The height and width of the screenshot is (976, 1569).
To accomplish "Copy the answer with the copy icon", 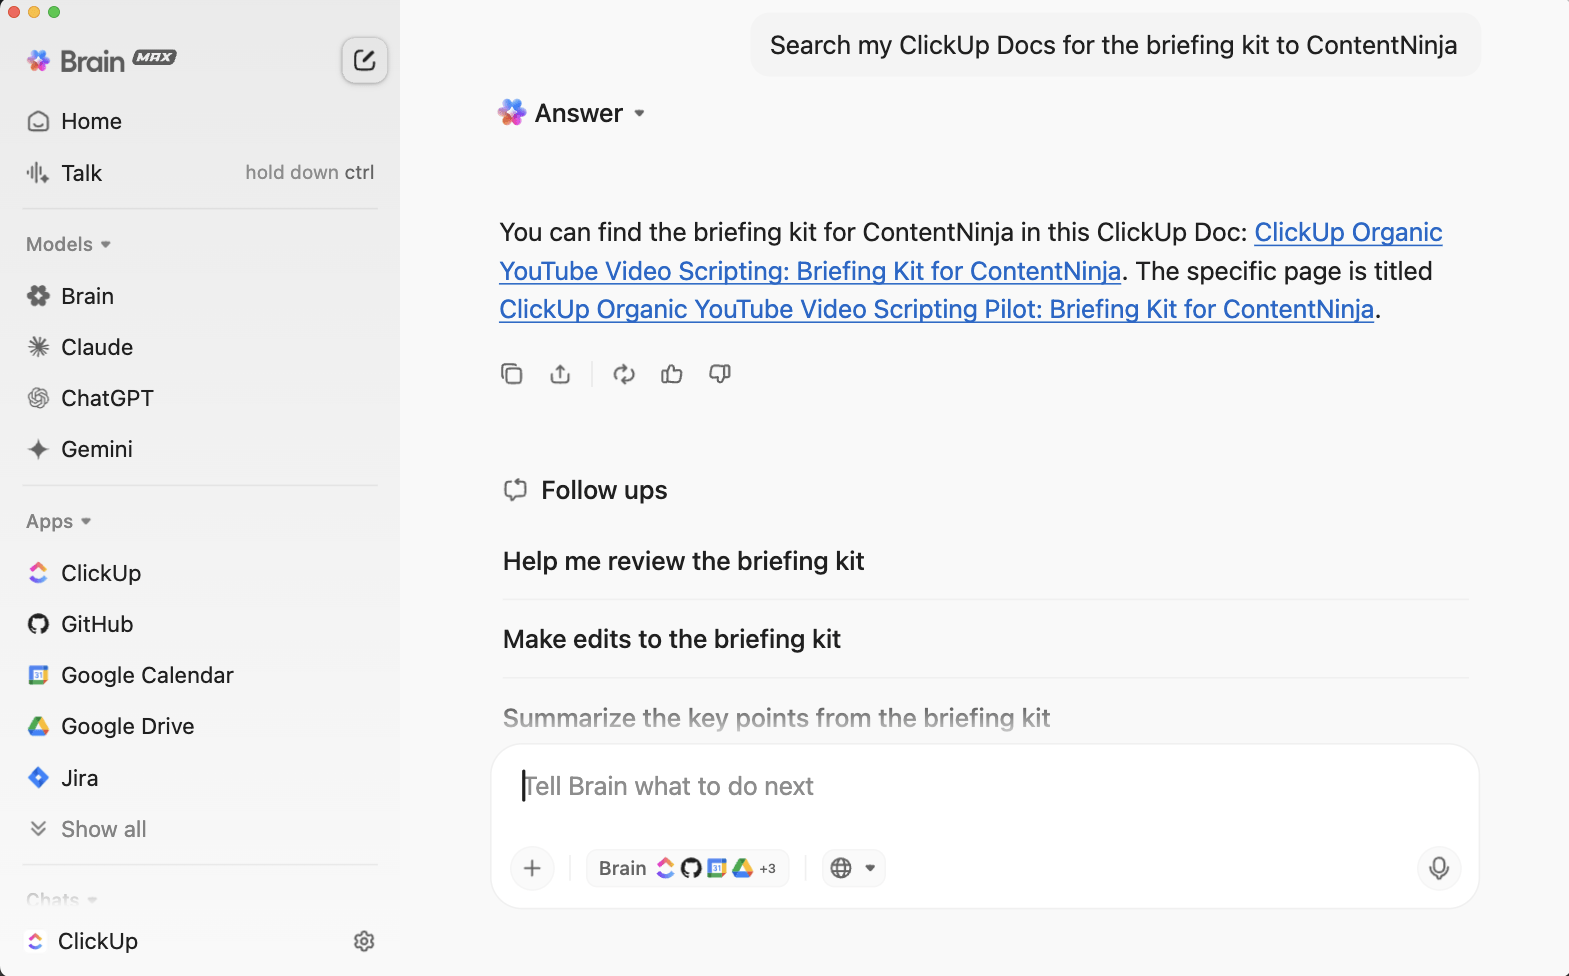I will click(511, 374).
